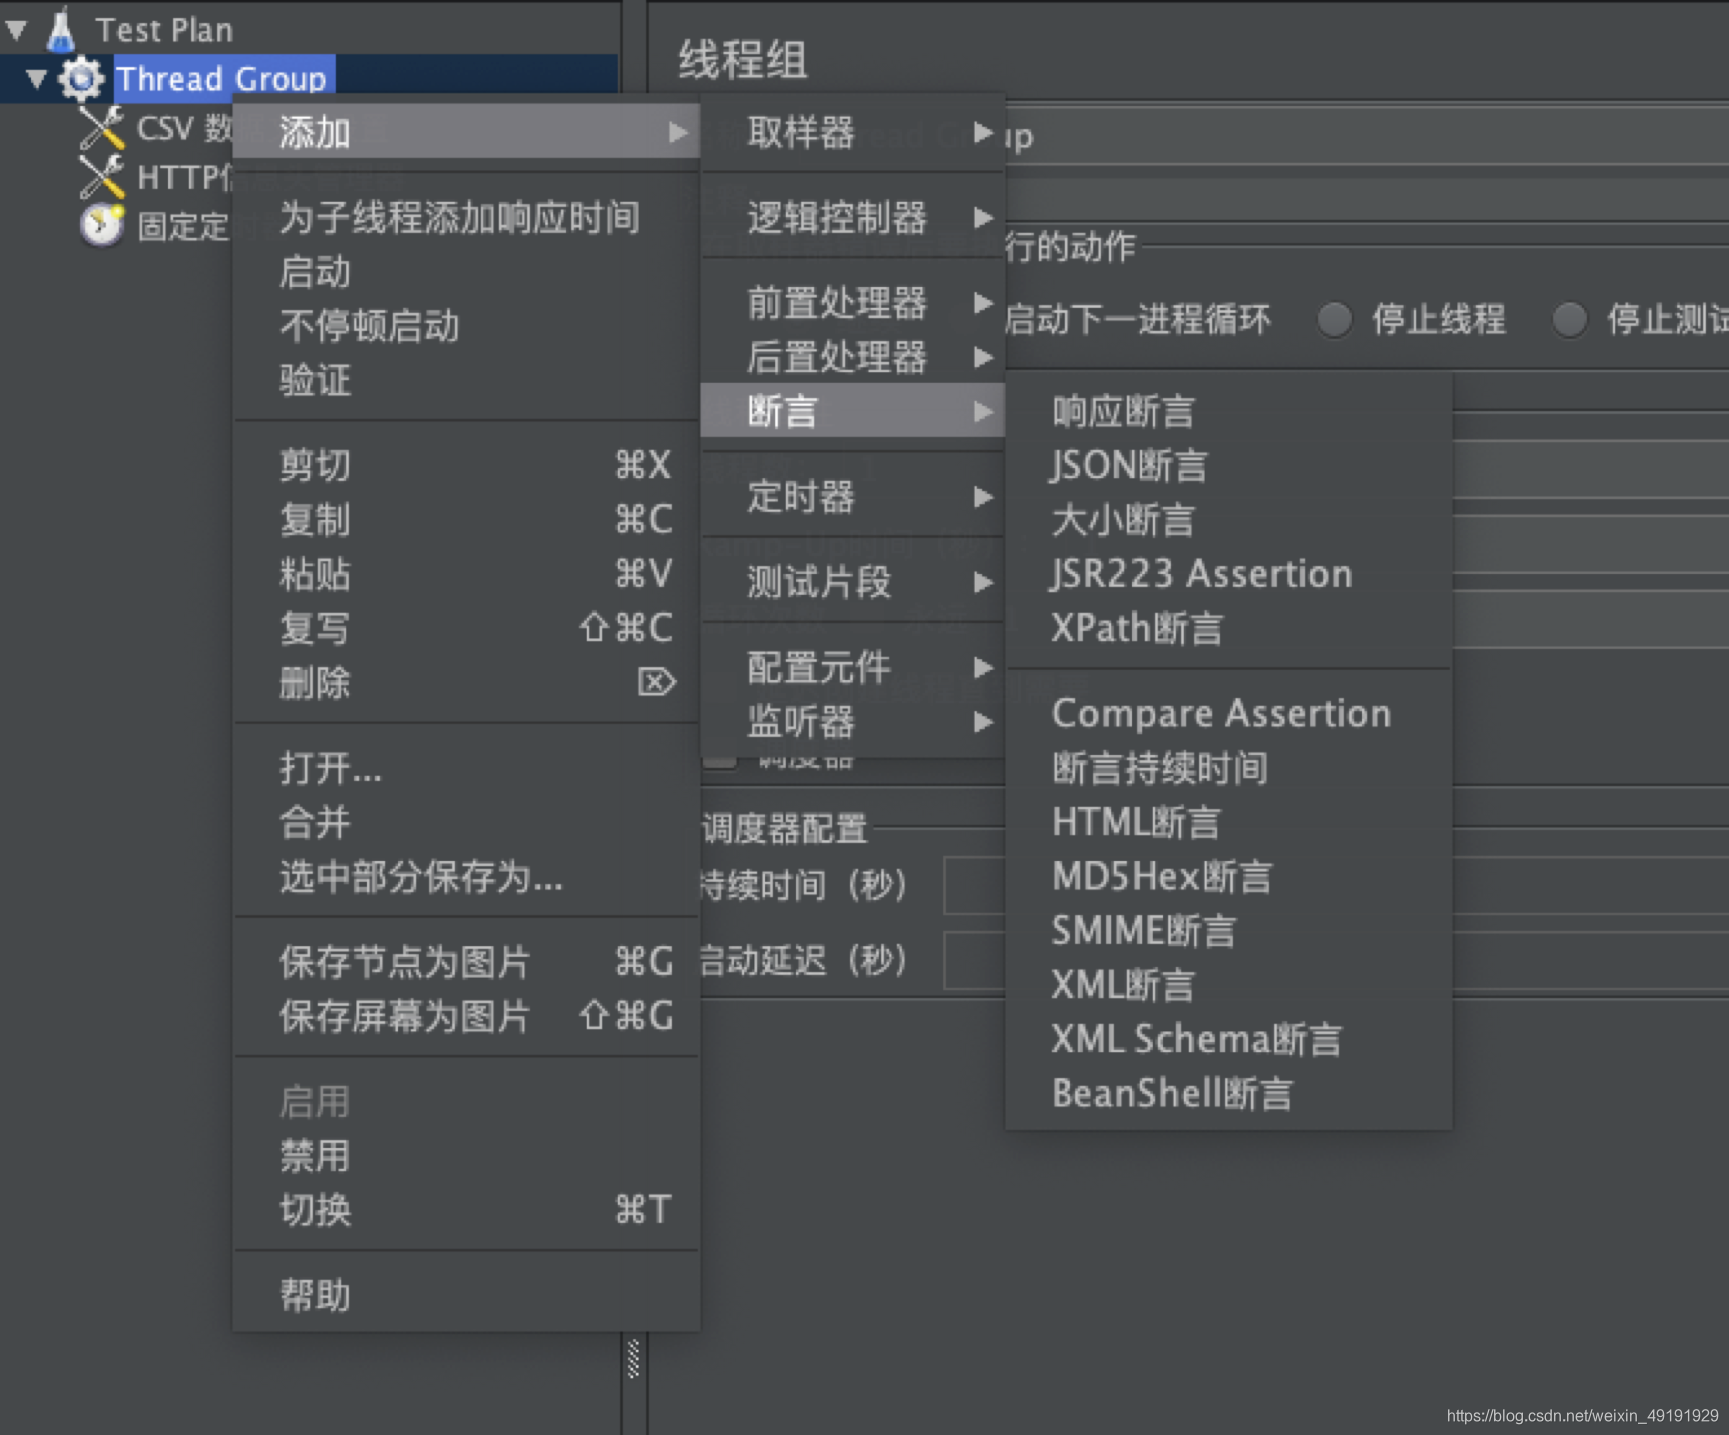This screenshot has width=1729, height=1435.
Task: Click the Thread Group gear icon
Action: click(x=81, y=78)
